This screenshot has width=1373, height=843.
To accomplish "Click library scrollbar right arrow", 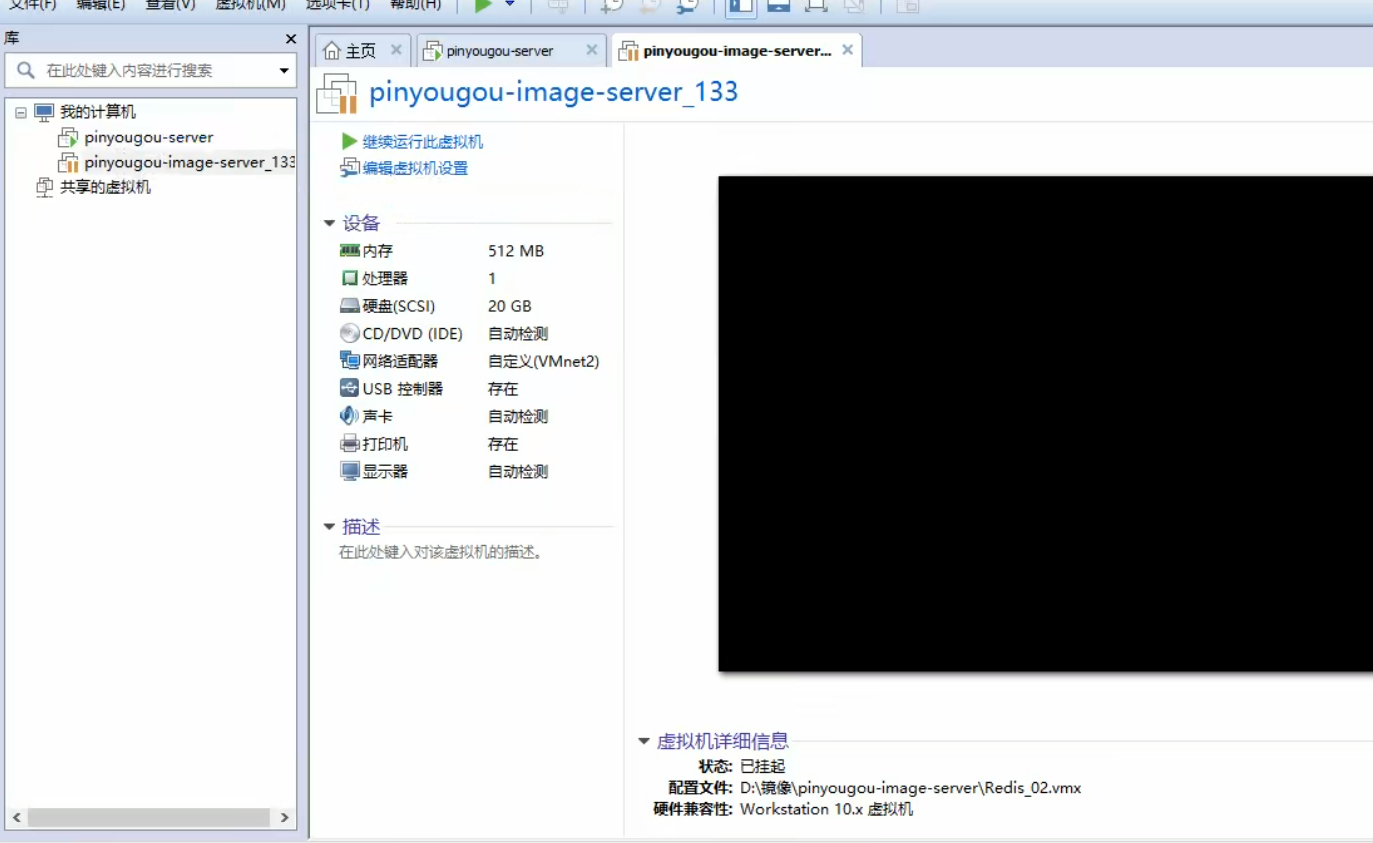I will point(284,818).
